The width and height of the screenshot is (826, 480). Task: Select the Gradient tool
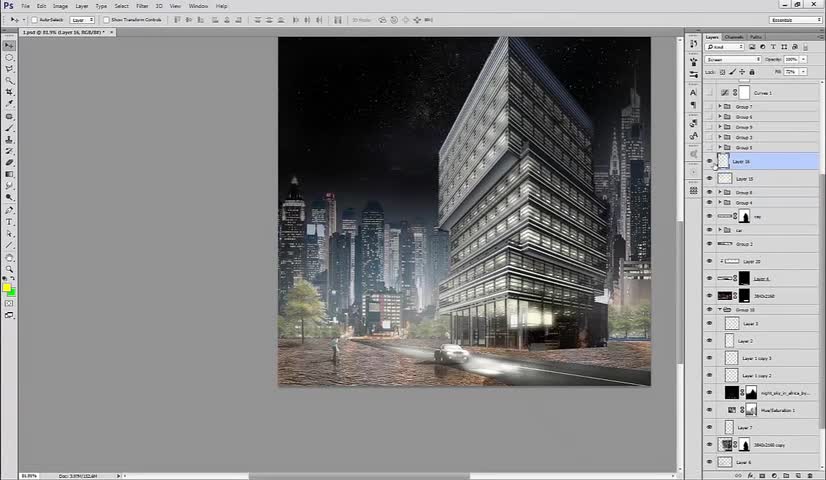point(9,174)
